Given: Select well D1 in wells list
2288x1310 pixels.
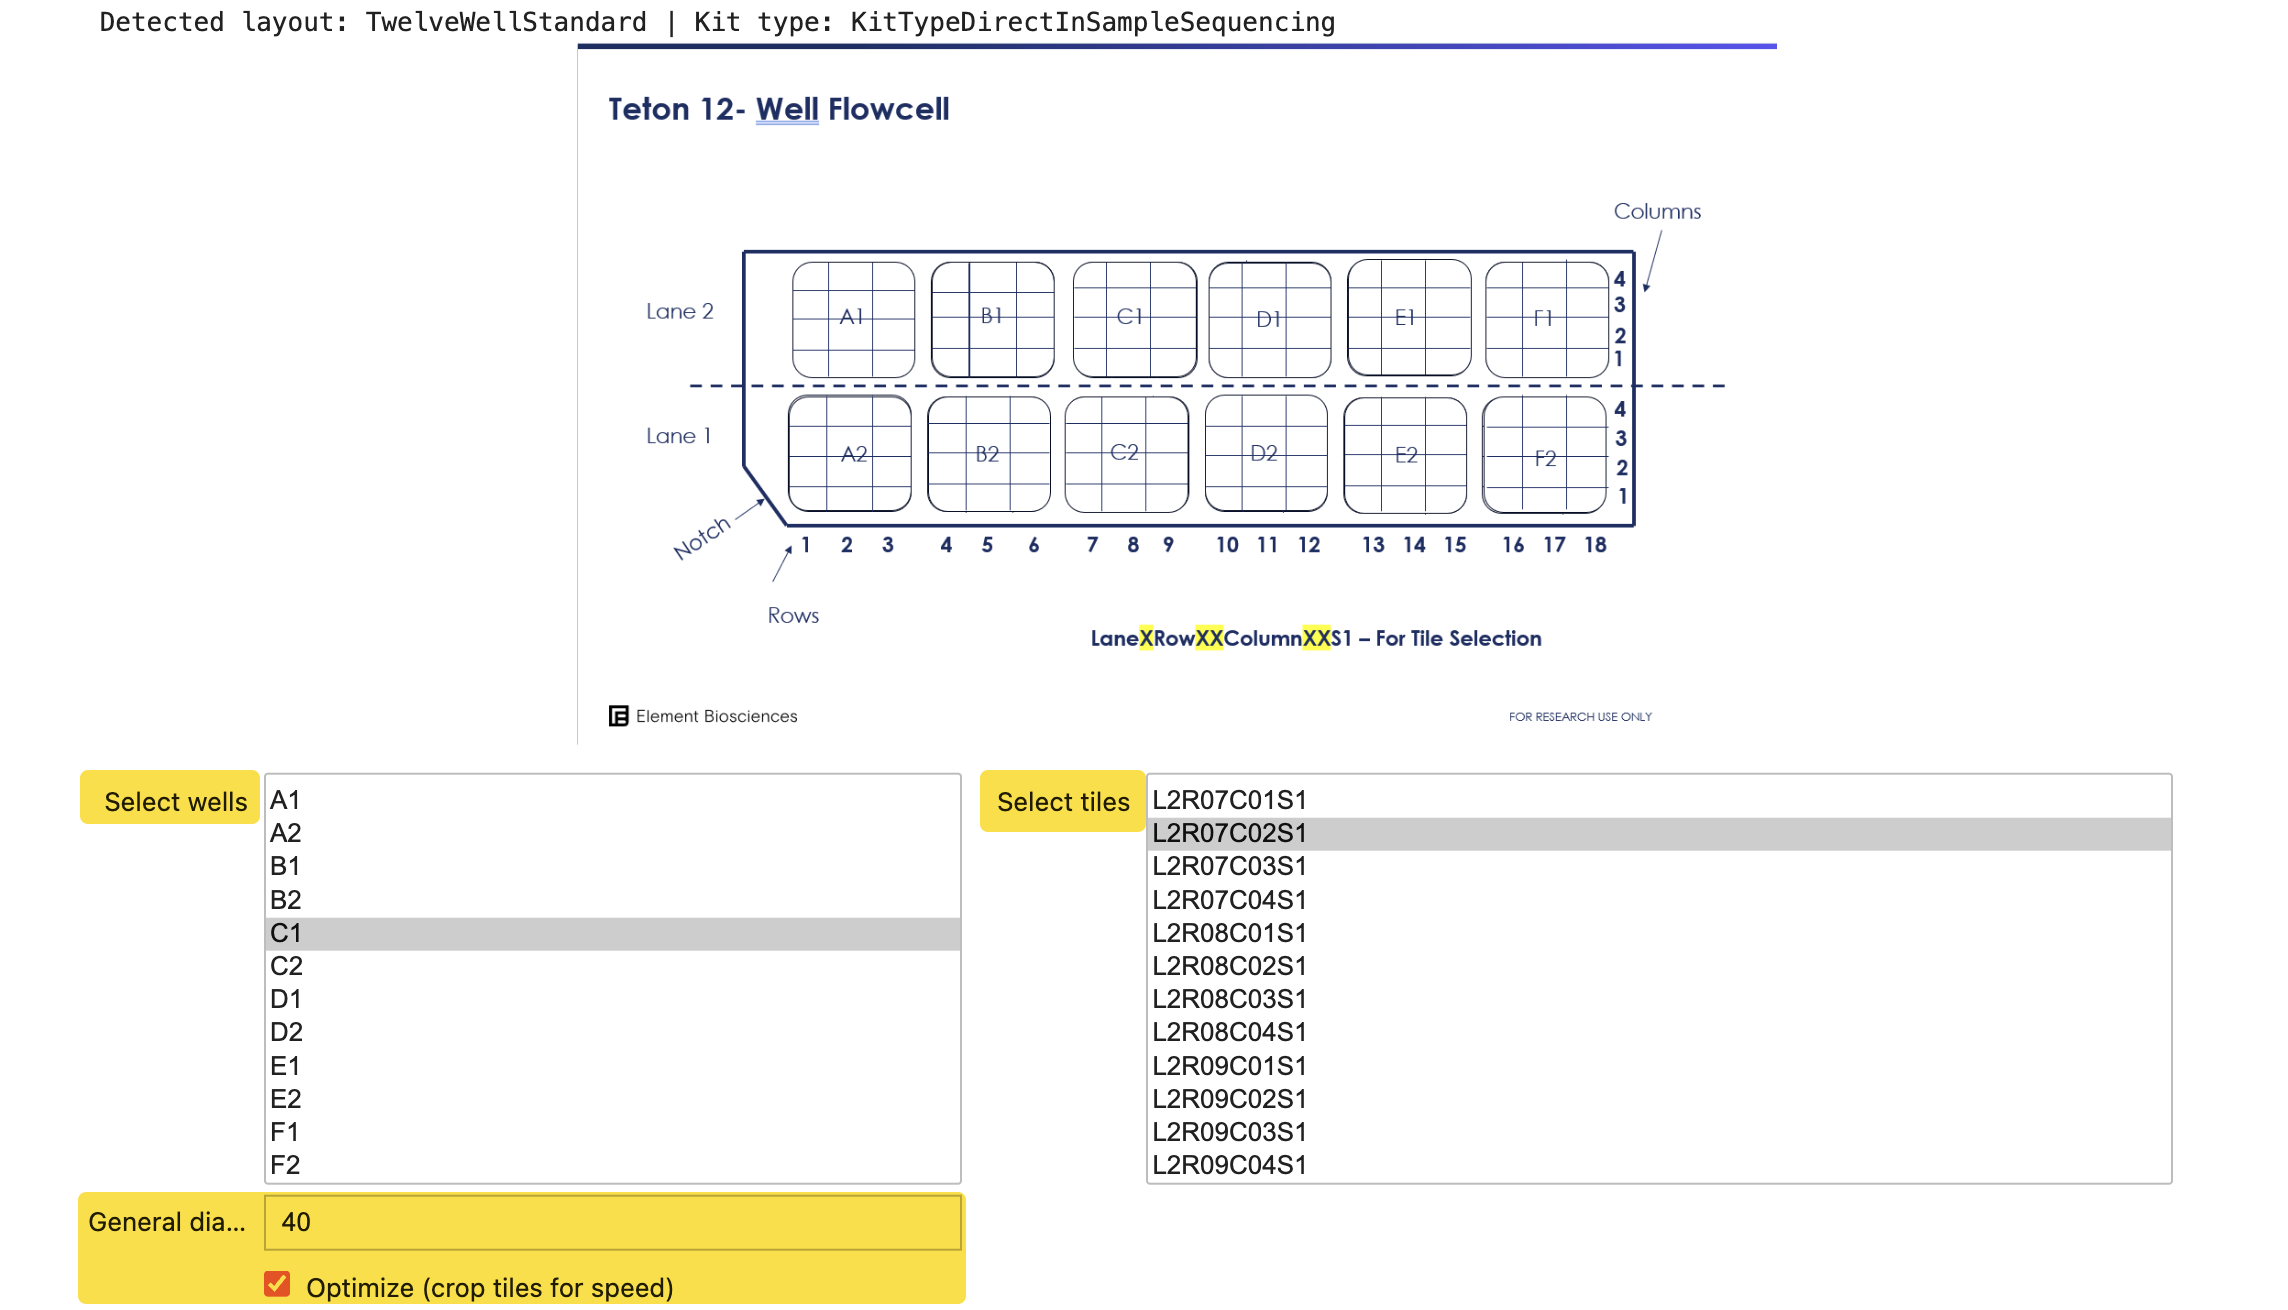Looking at the screenshot, I should tap(613, 999).
